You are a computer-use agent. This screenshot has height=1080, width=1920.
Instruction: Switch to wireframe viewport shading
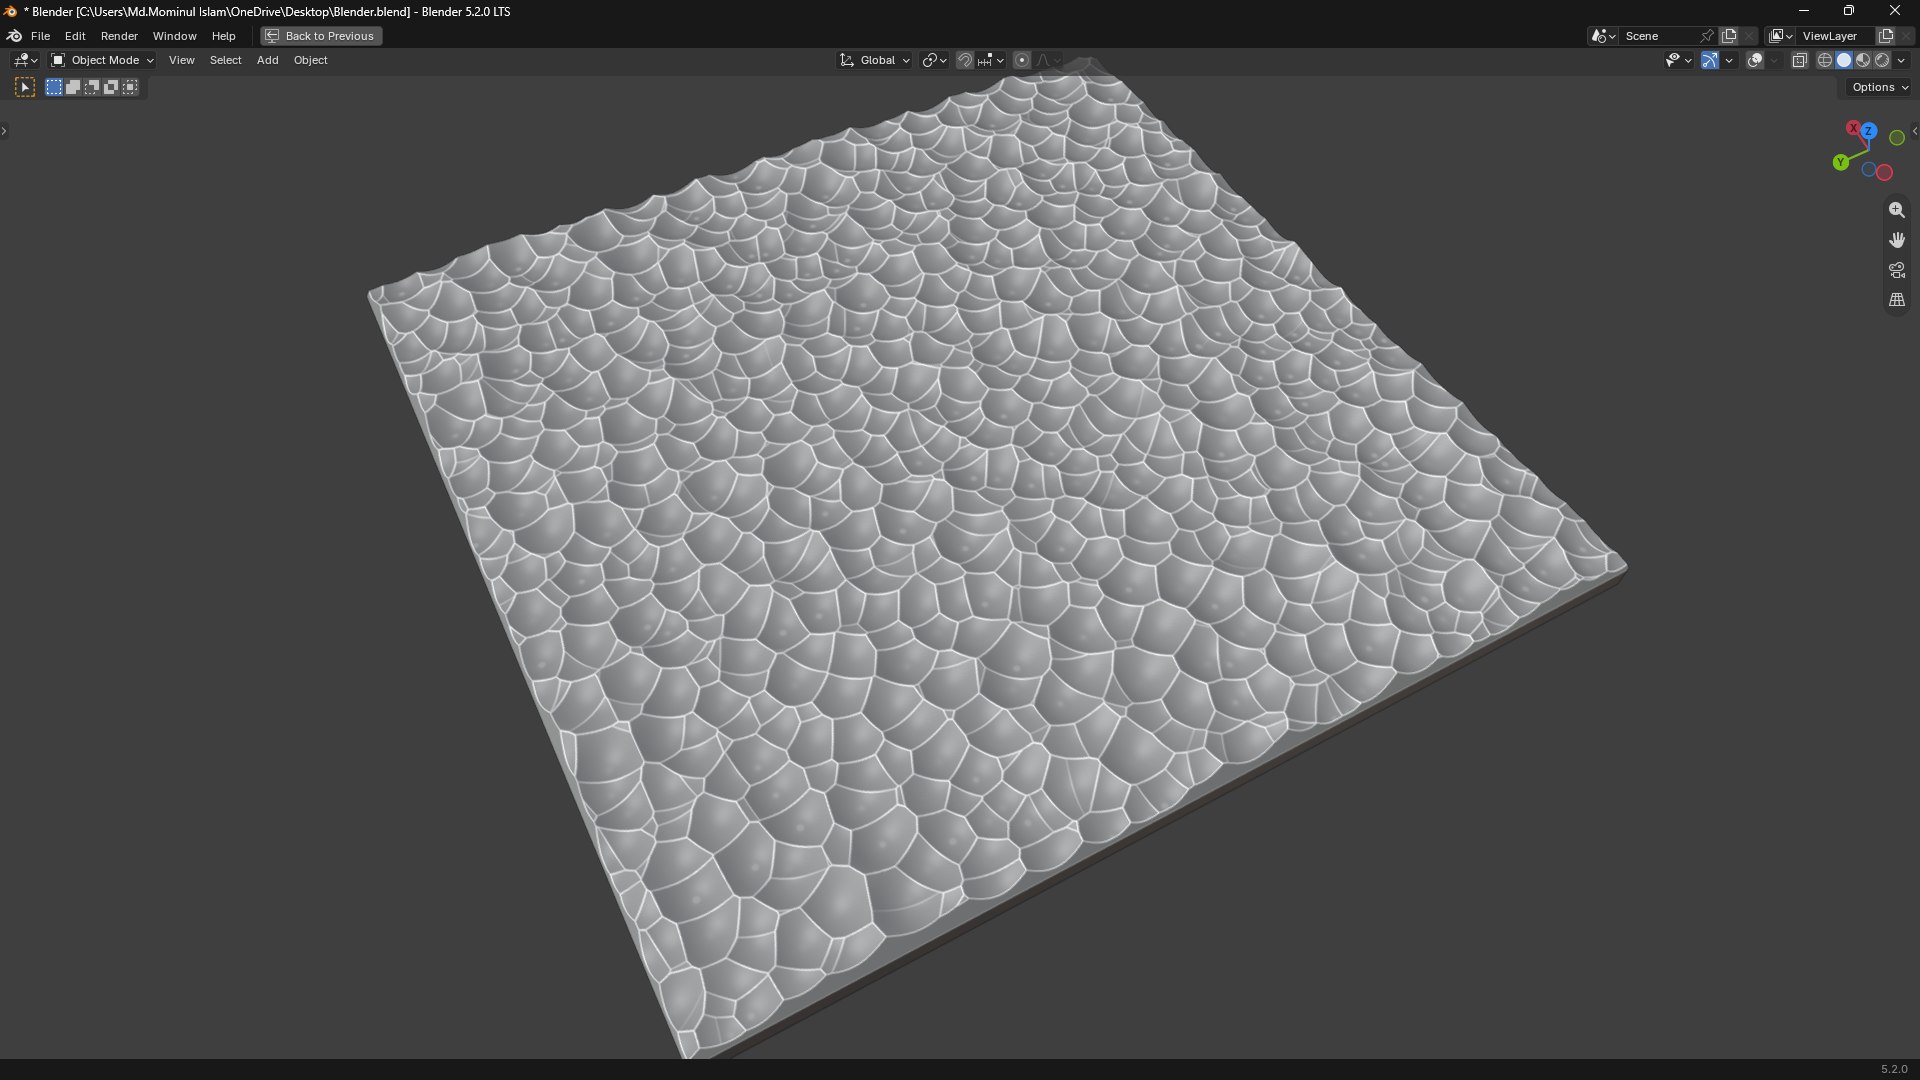pos(1825,60)
